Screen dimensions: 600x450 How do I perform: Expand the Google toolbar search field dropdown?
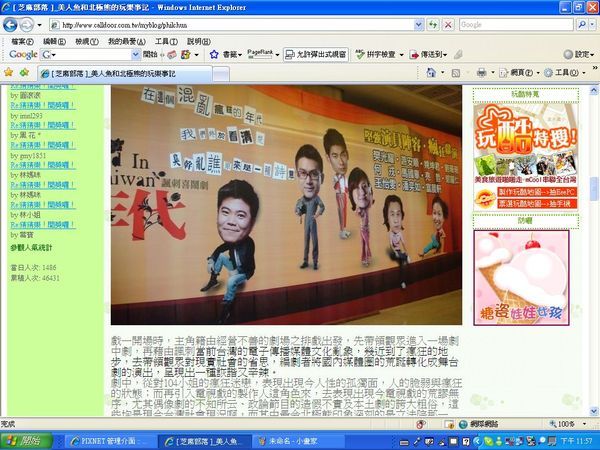[x=135, y=55]
